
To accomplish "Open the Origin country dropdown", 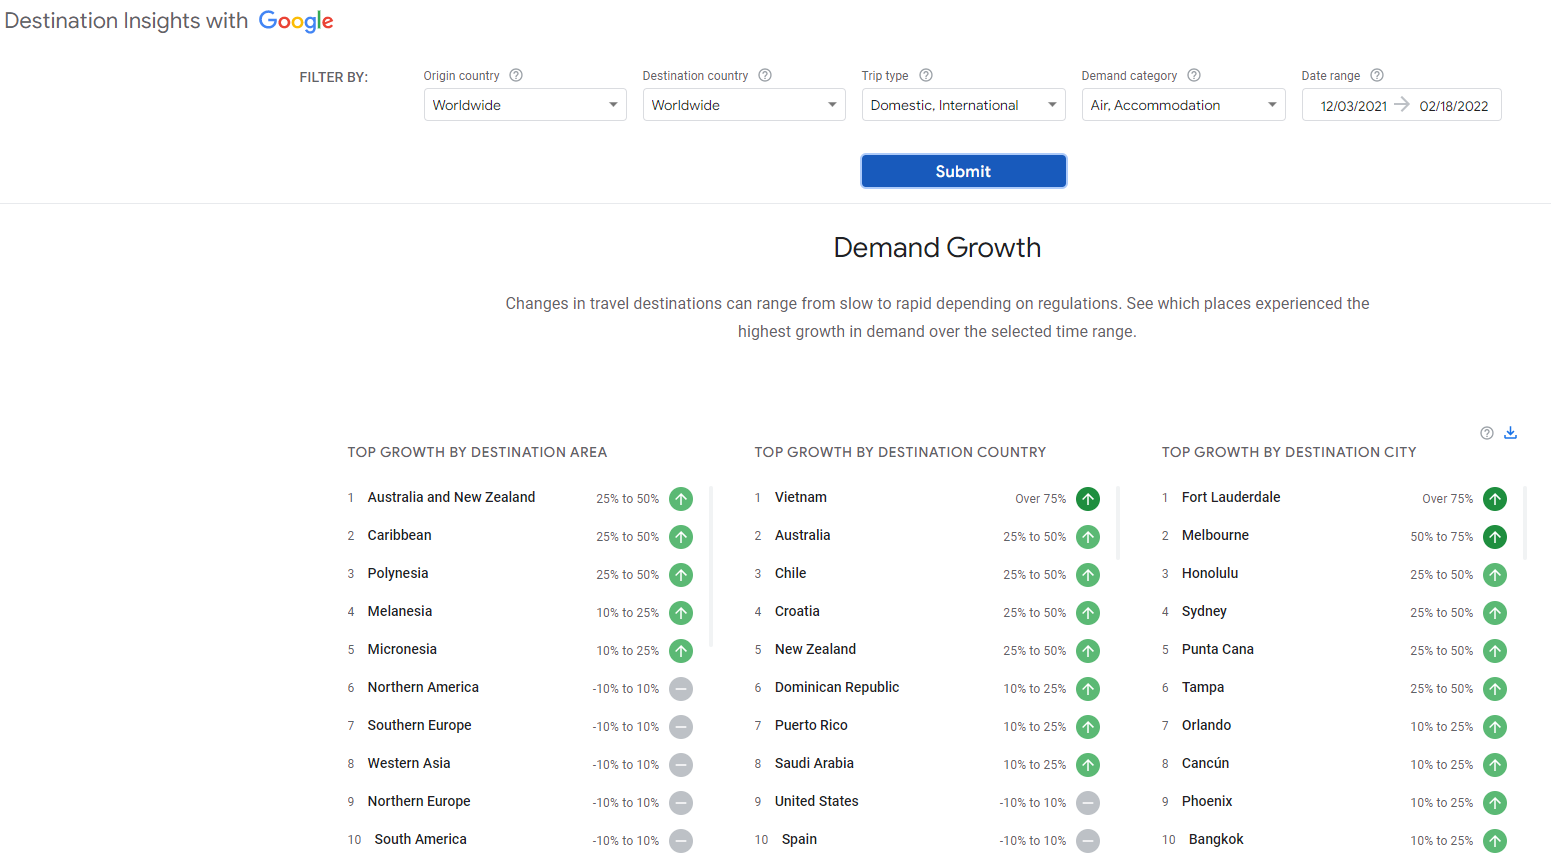I will [525, 105].
